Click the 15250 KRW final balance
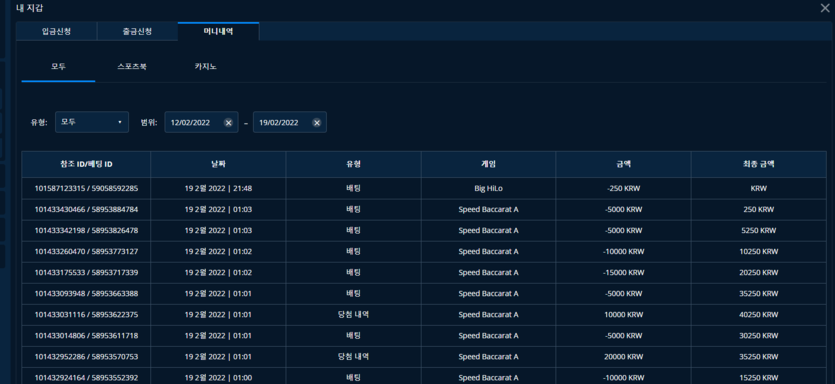Image resolution: width=835 pixels, height=384 pixels. tap(759, 378)
